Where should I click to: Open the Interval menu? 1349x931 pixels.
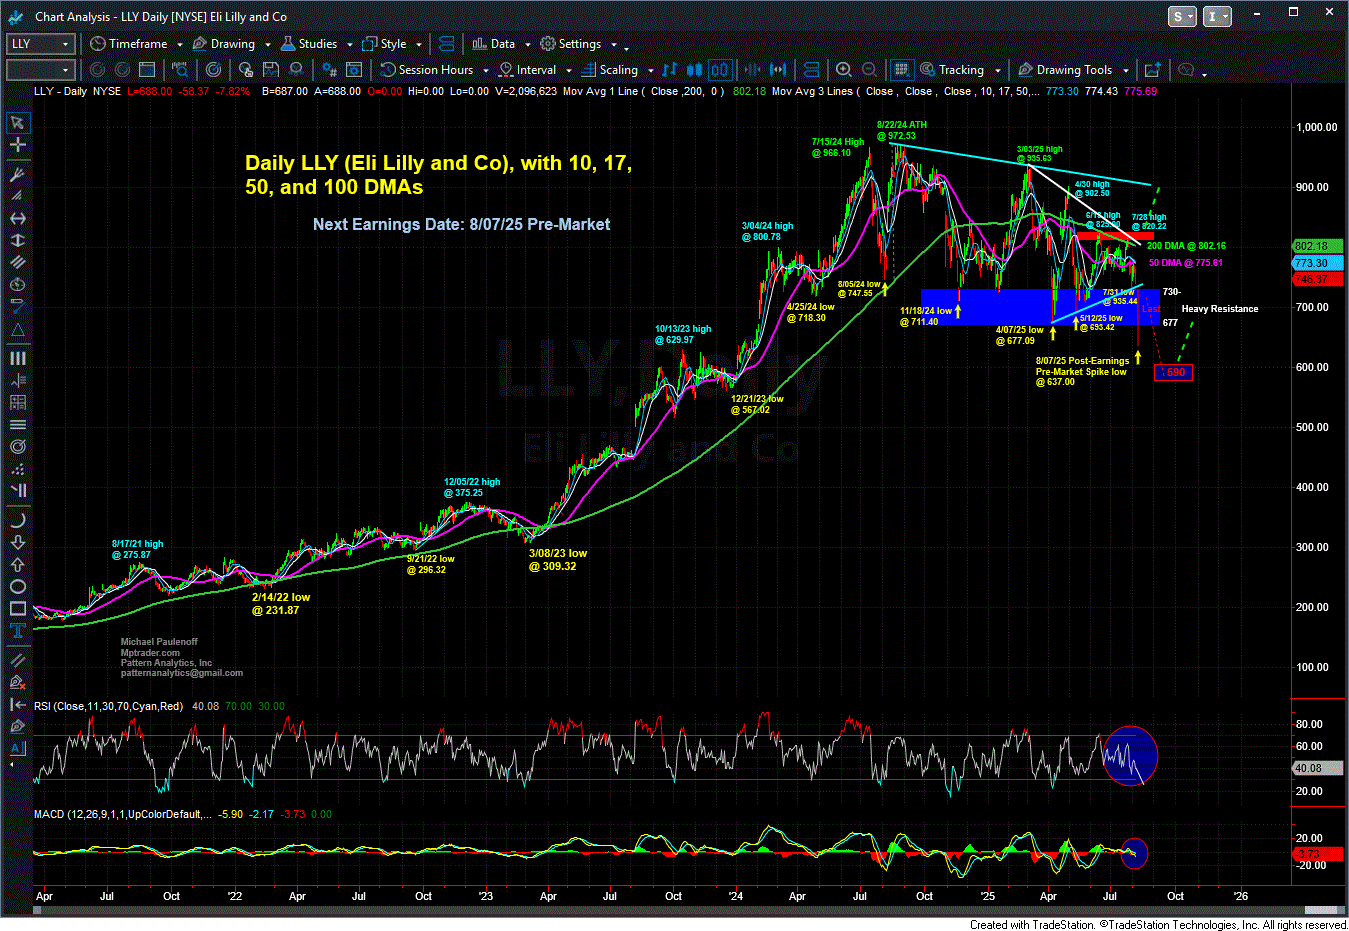[x=528, y=70]
